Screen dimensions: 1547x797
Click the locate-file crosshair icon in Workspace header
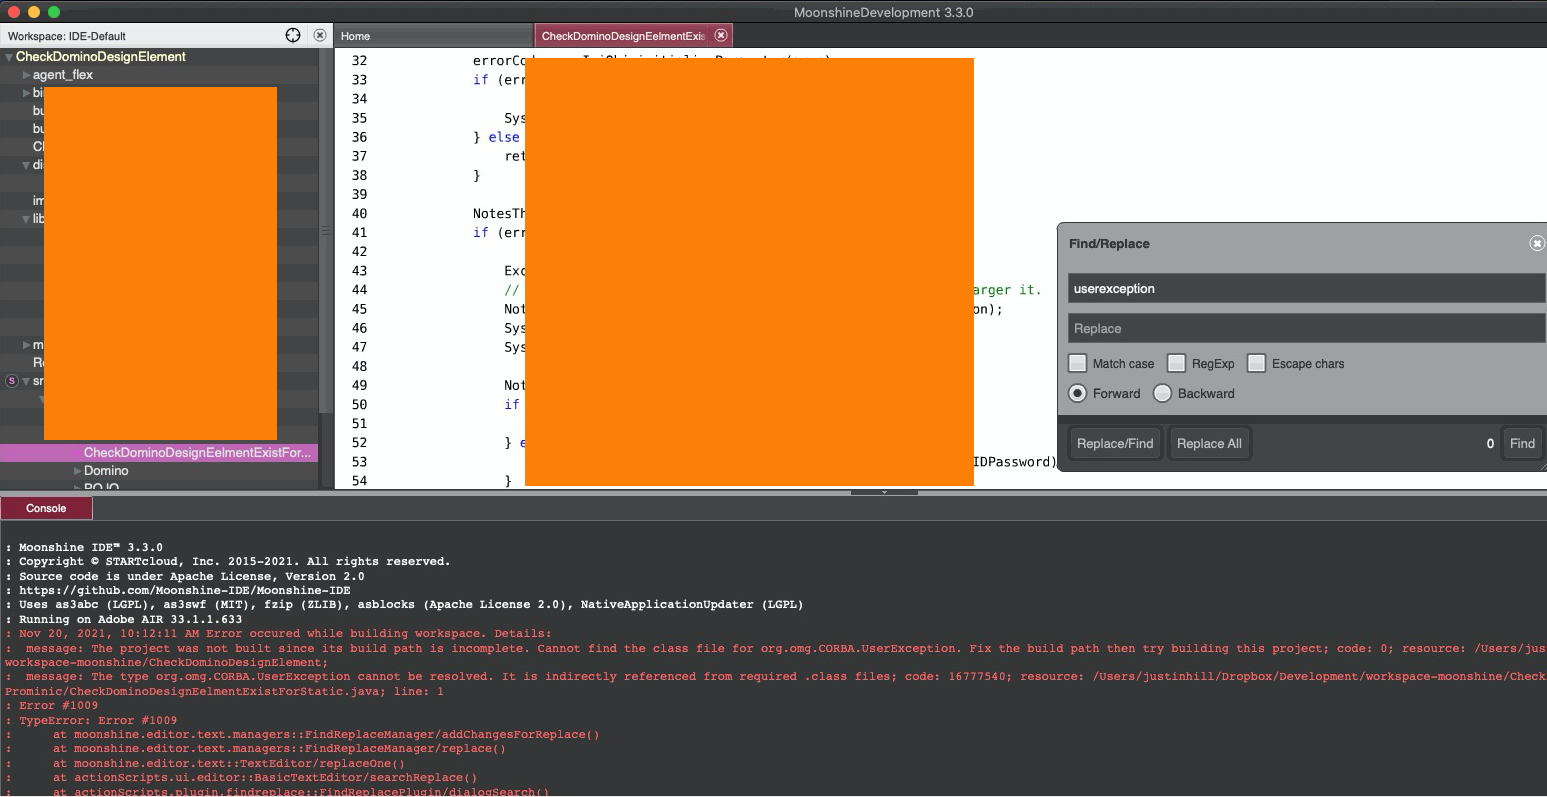coord(293,35)
